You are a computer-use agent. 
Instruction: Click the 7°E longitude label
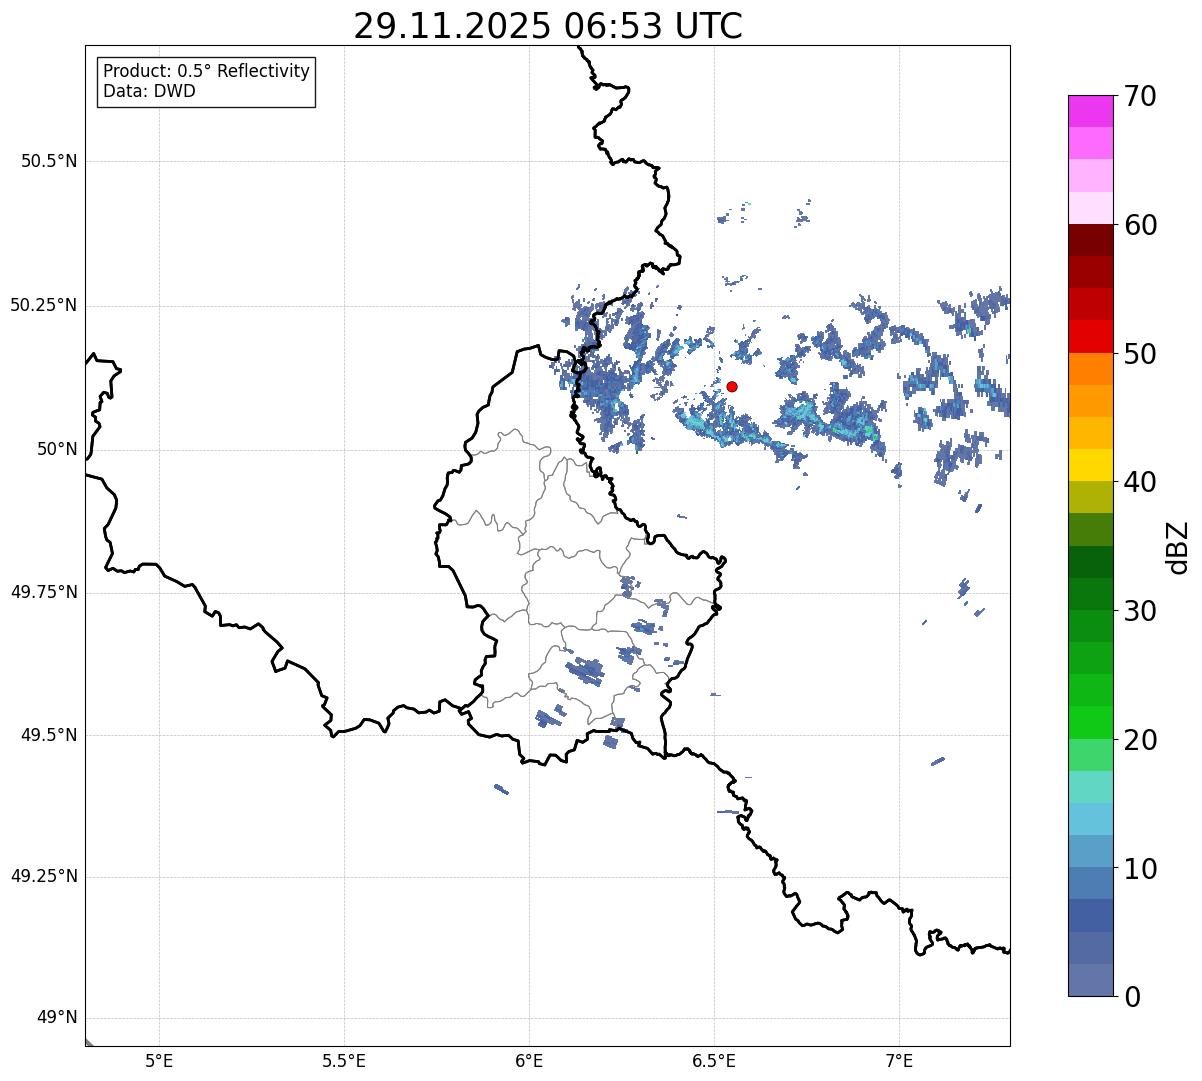pyautogui.click(x=899, y=1060)
